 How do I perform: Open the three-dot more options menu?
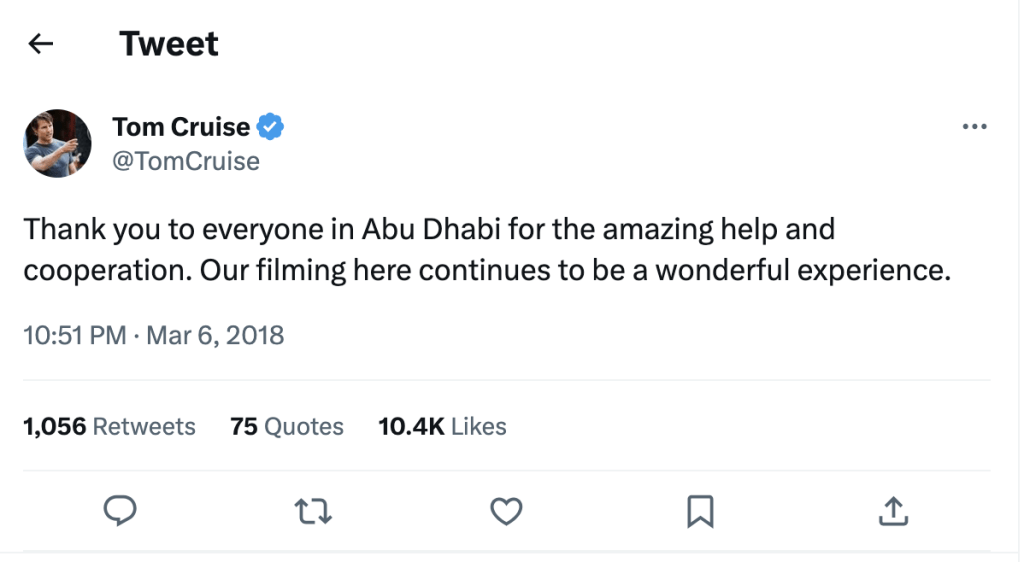[973, 127]
